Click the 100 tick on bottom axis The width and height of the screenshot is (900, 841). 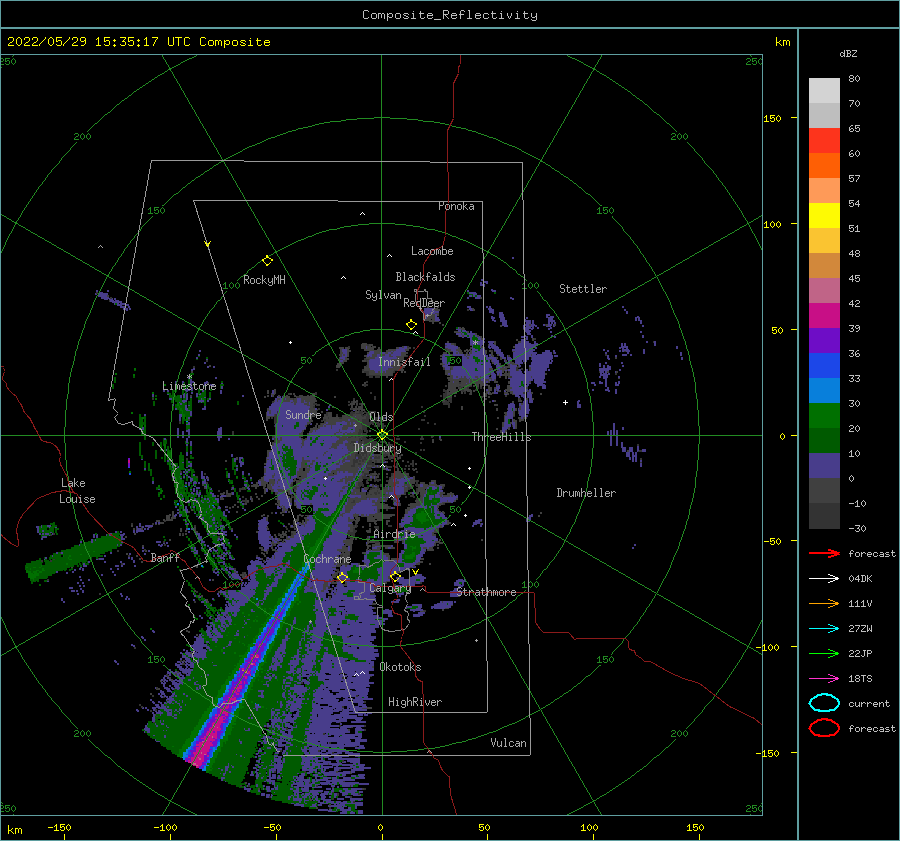tap(589, 827)
